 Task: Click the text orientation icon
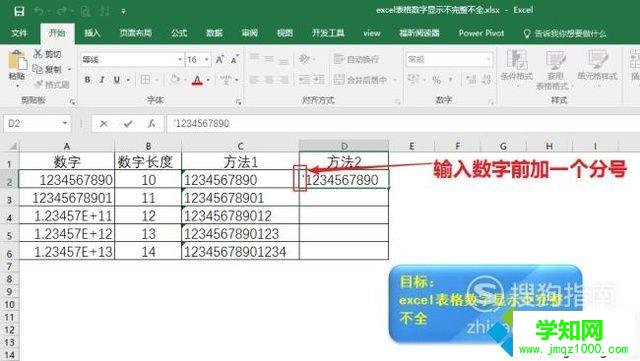pos(304,59)
